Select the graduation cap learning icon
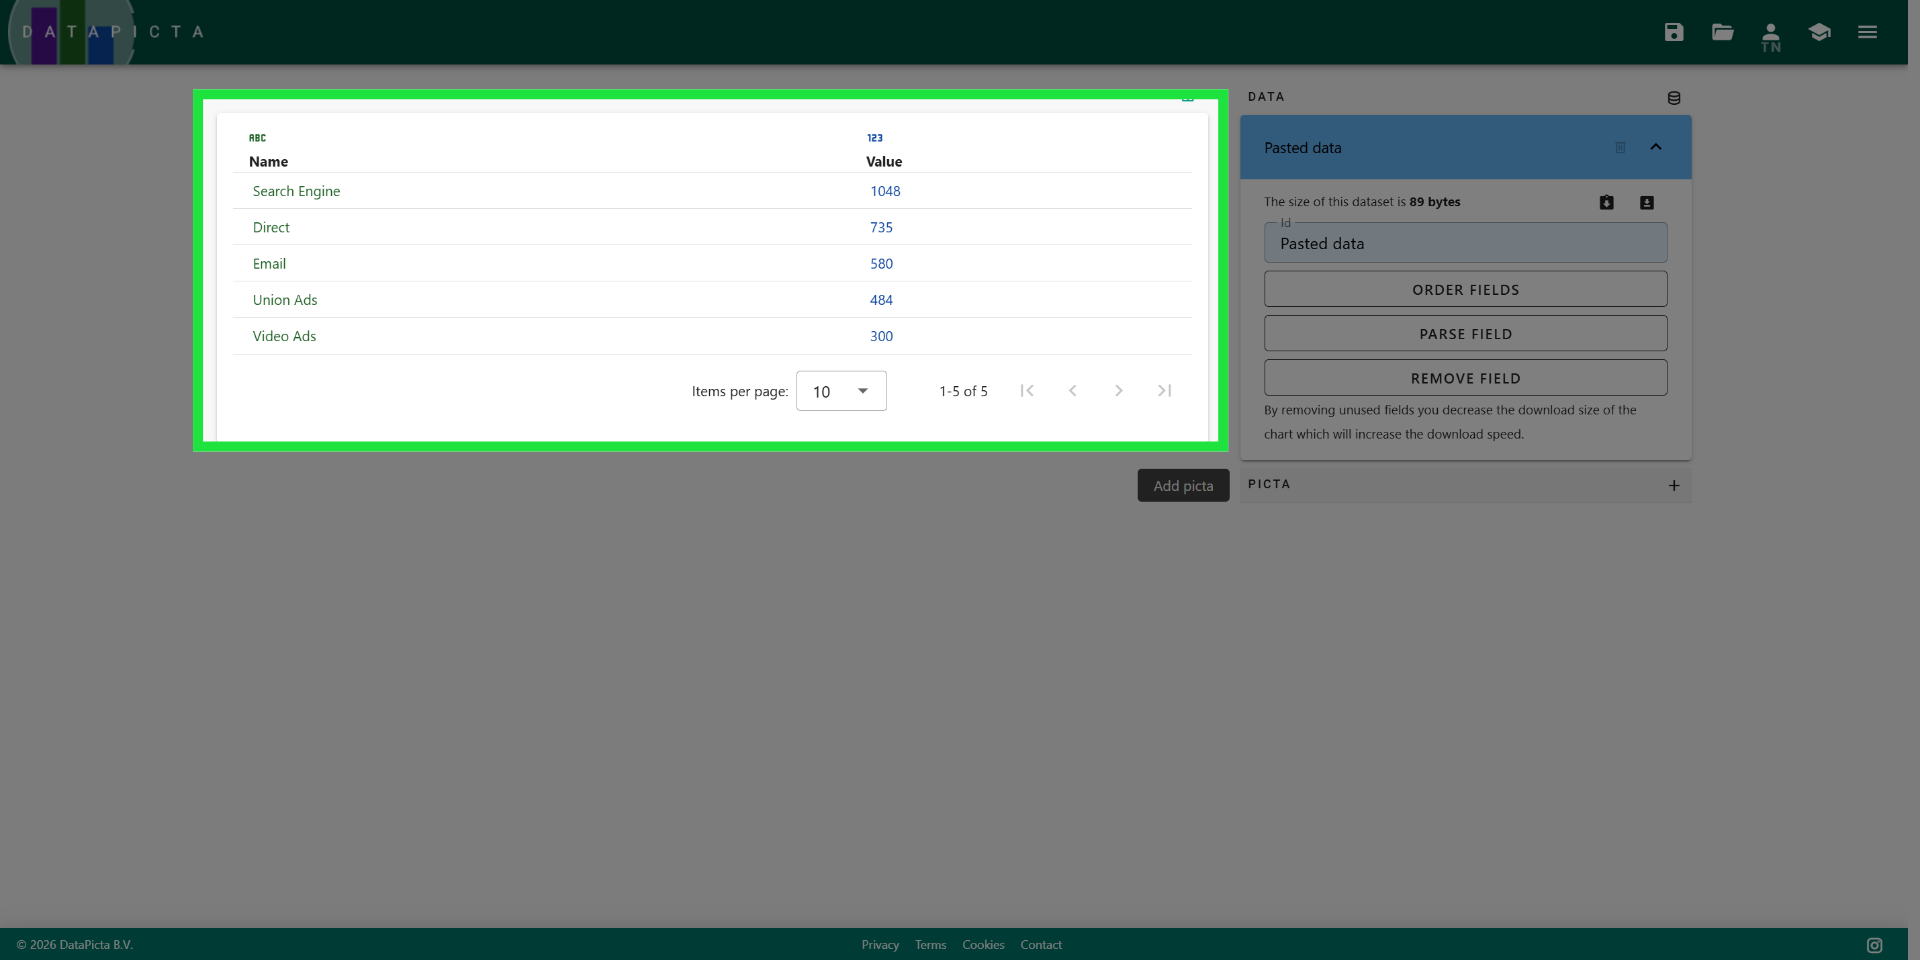 click(1819, 32)
